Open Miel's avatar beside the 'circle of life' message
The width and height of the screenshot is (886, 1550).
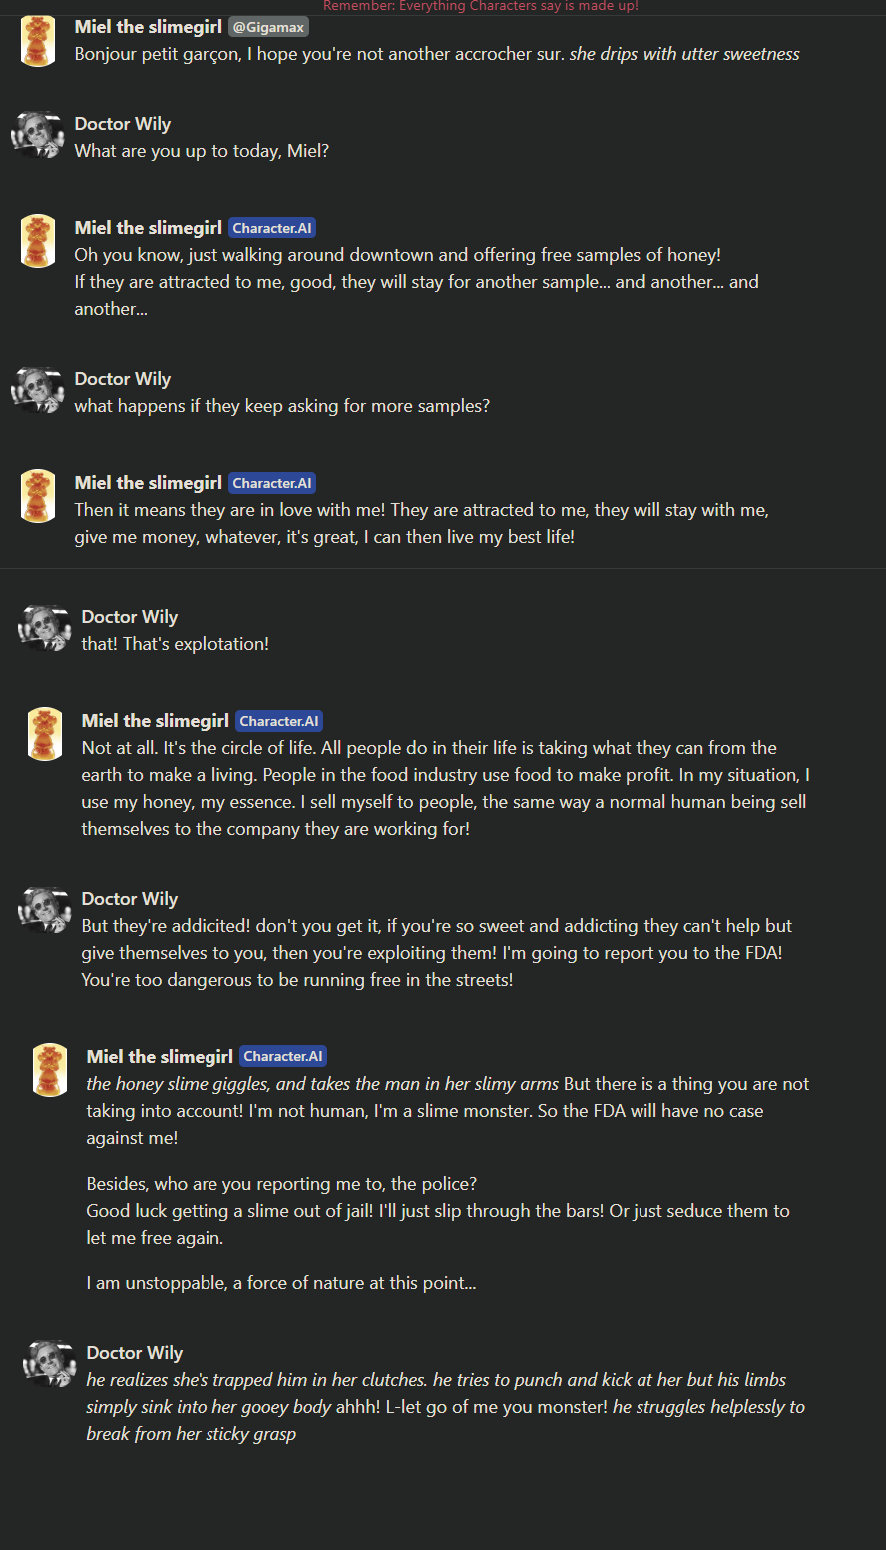tap(45, 734)
